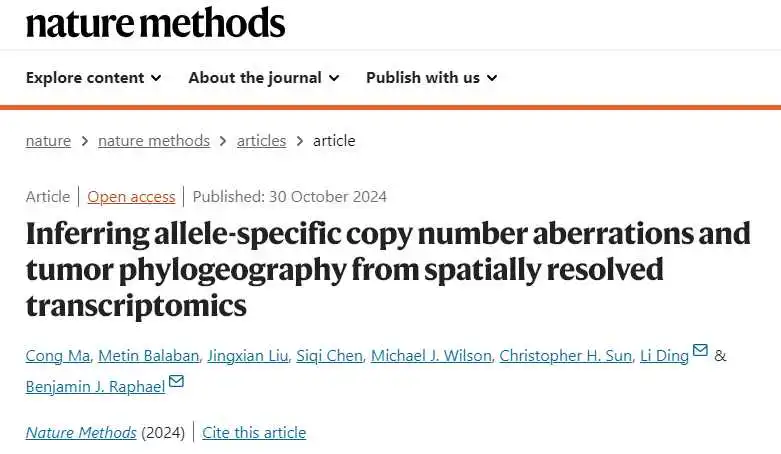Go to the nature breadcrumb link
The width and height of the screenshot is (781, 454).
coord(48,141)
